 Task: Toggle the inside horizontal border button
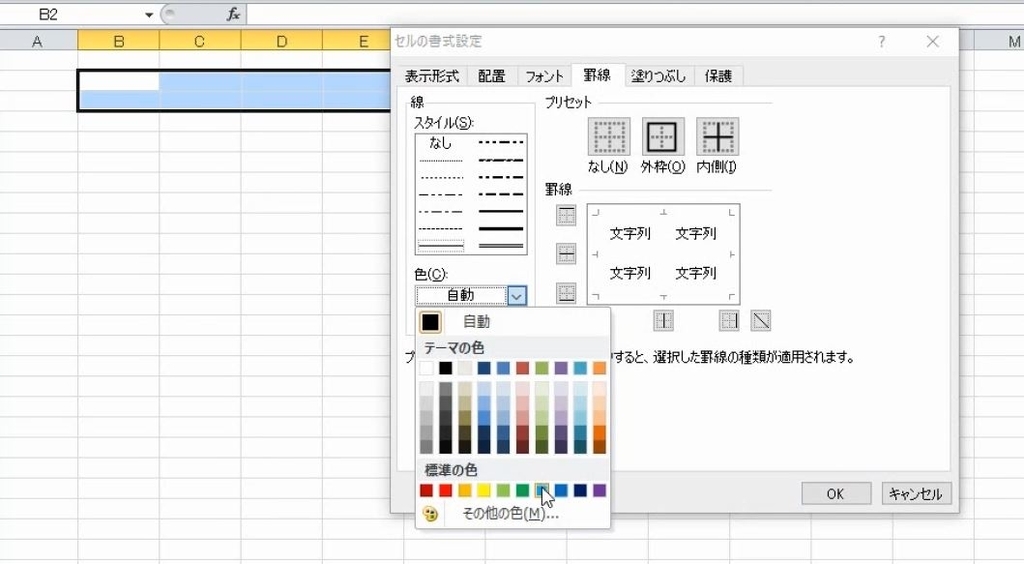pyautogui.click(x=566, y=253)
